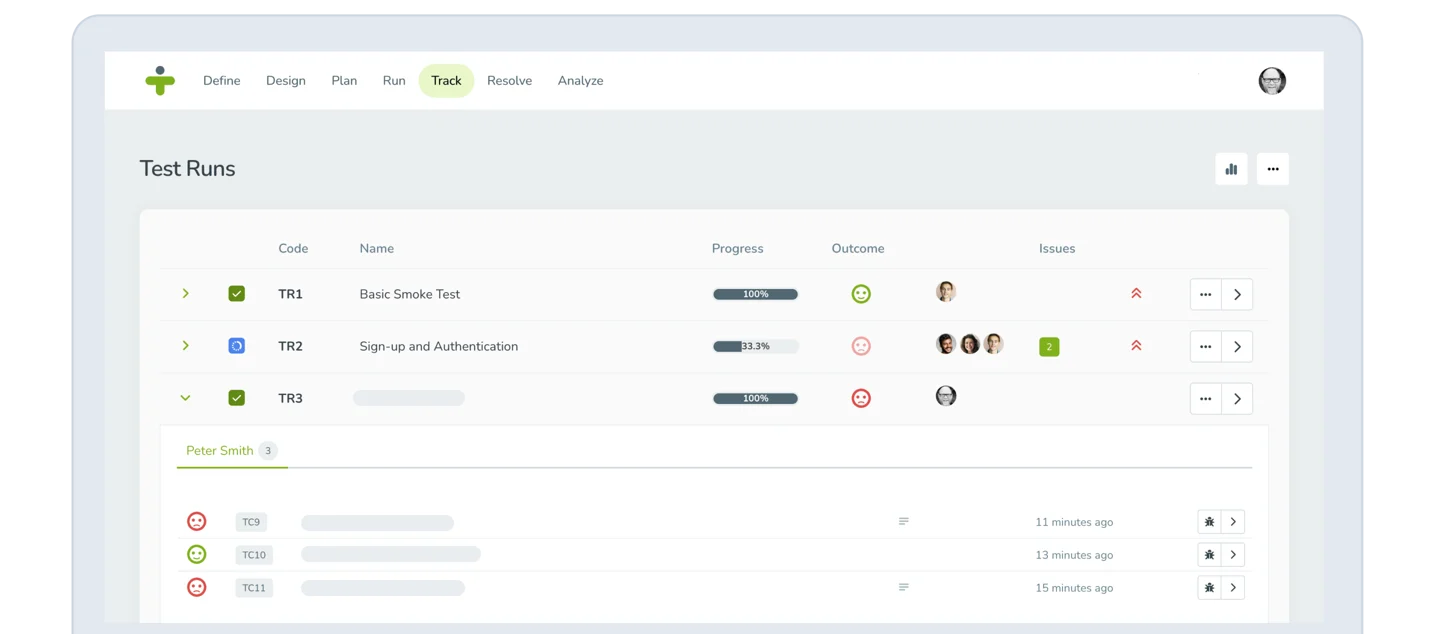The height and width of the screenshot is (634, 1432).
Task: Click TR1 100% progress bar
Action: coord(755,294)
